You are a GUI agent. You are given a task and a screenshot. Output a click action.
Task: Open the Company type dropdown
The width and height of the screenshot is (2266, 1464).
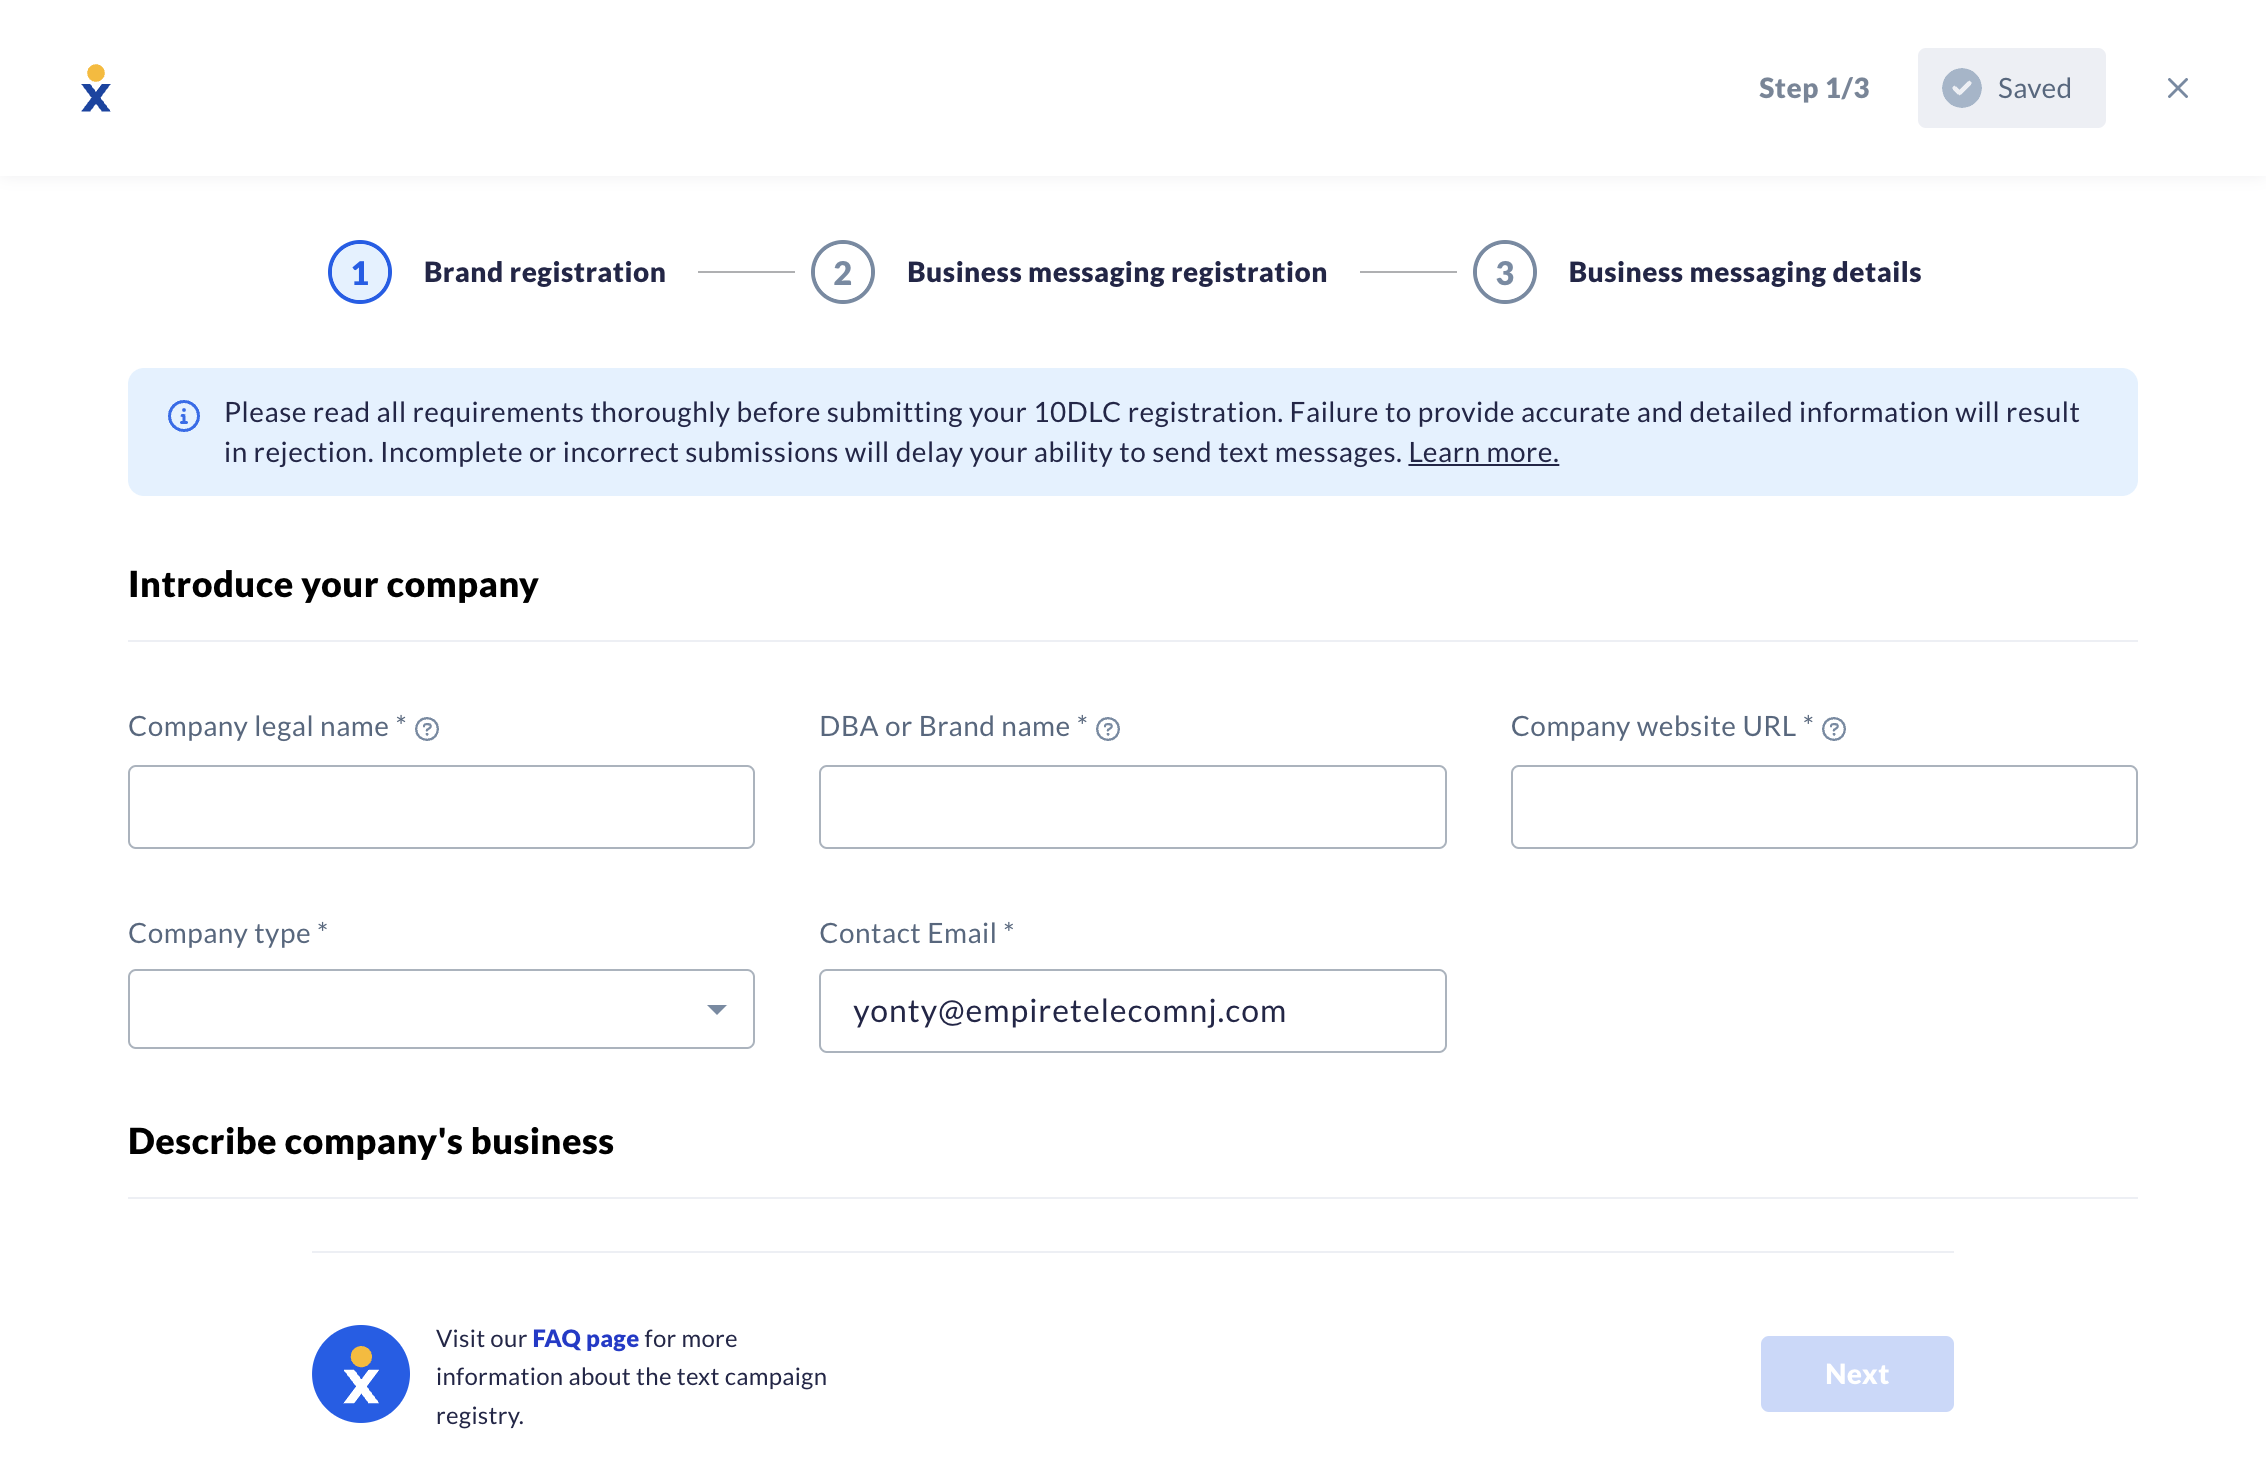(x=441, y=1009)
